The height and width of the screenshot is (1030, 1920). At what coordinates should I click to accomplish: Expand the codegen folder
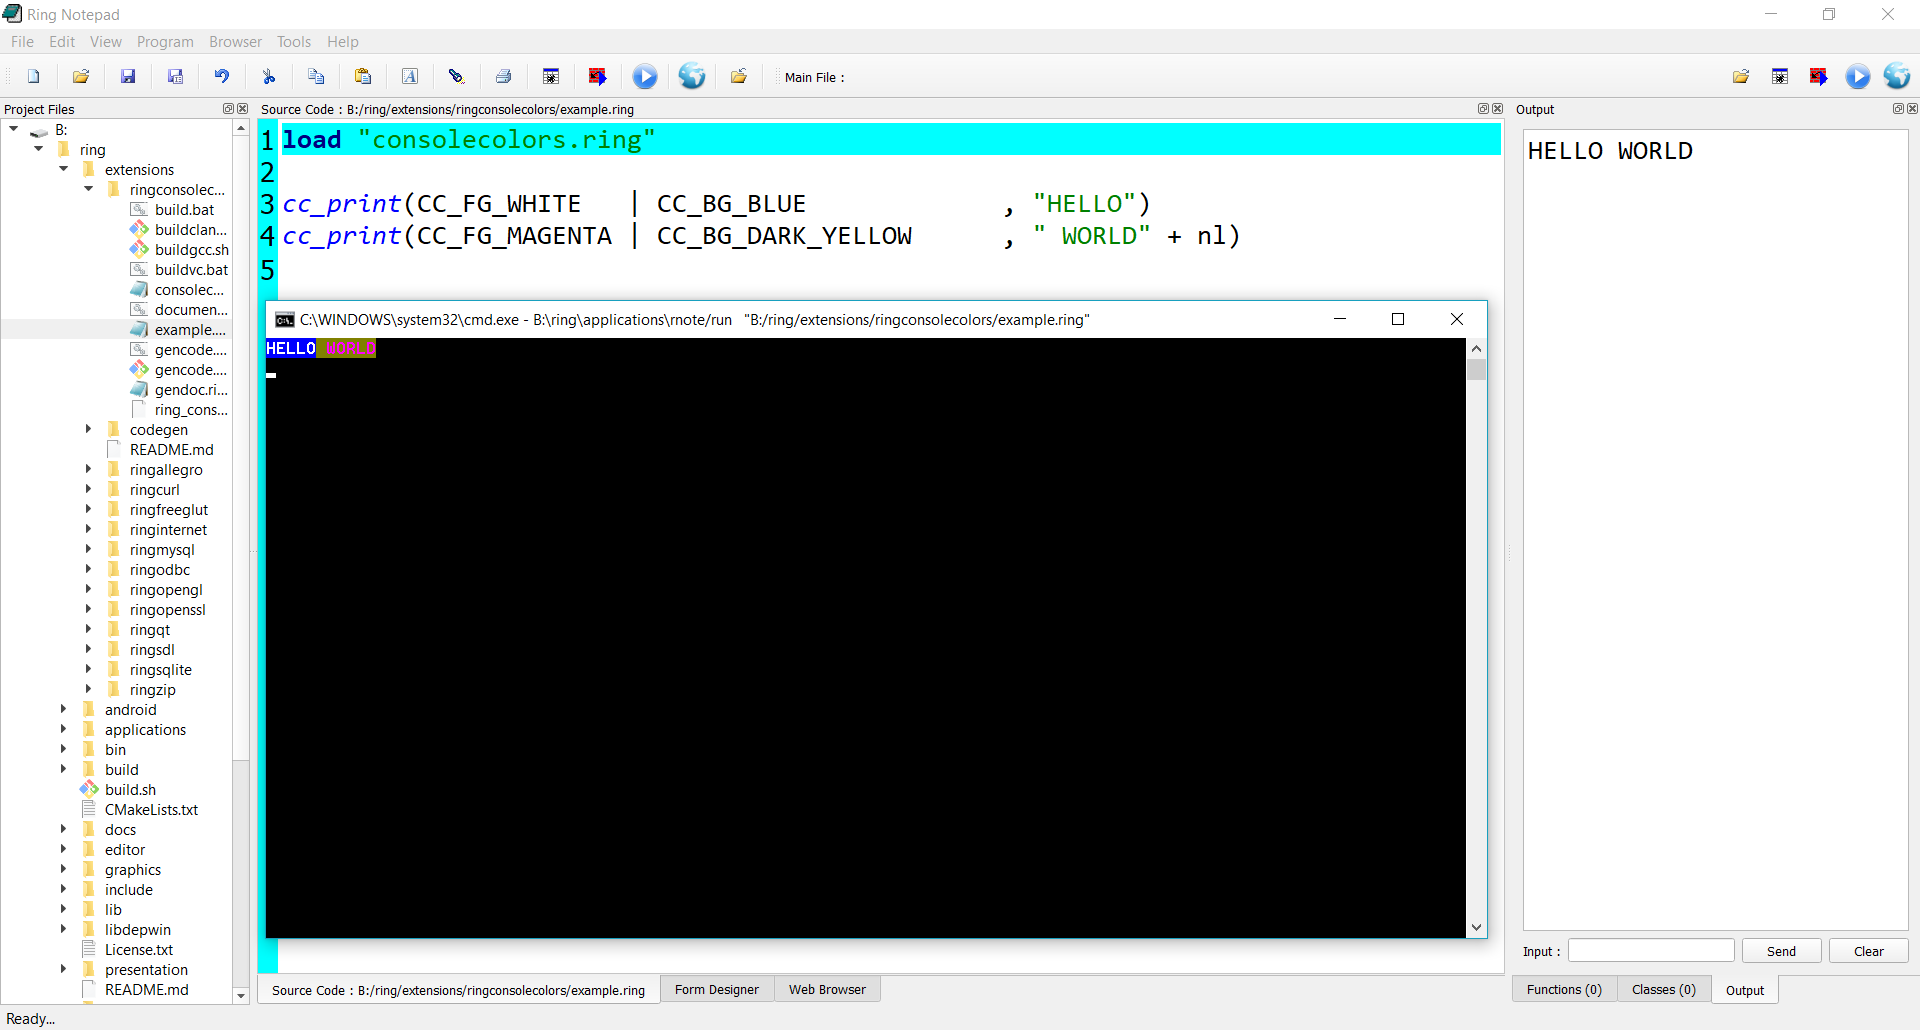point(88,429)
